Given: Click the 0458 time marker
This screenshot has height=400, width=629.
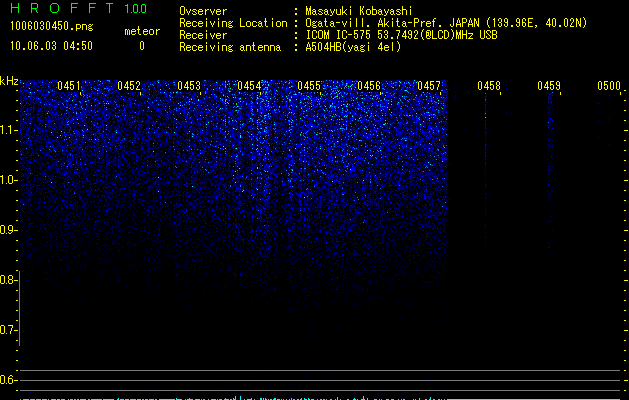Looking at the screenshot, I should click(489, 86).
